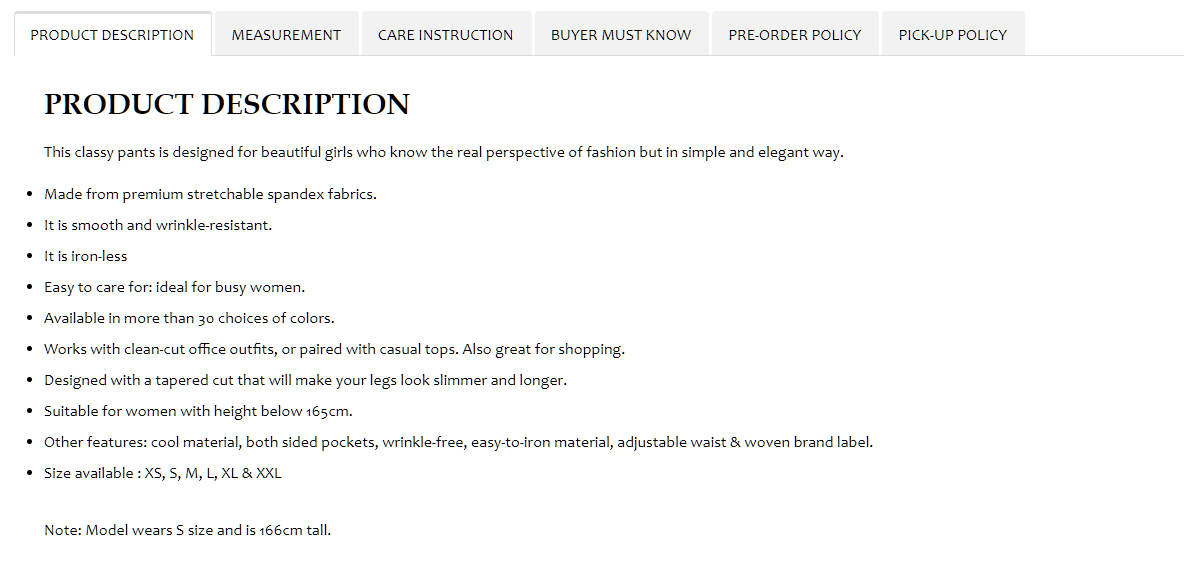Click the "It is iron-less" bullet
This screenshot has width=1199, height=564.
[x=86, y=256]
